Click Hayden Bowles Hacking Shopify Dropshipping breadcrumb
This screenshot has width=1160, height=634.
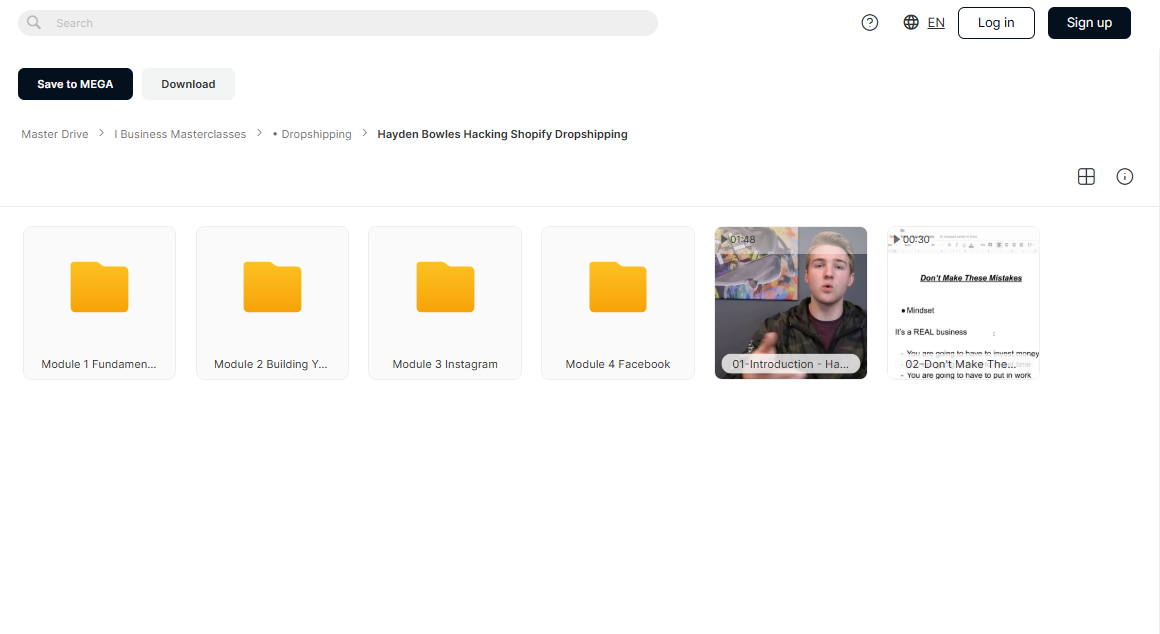point(502,134)
